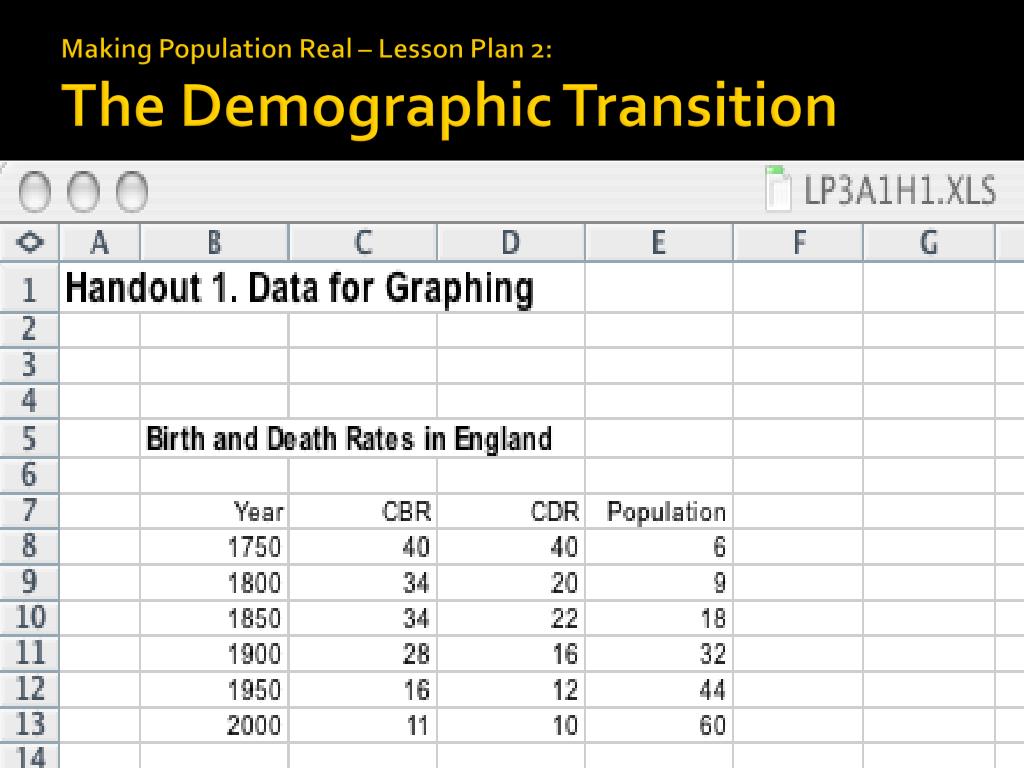Select row 12 header
The image size is (1024, 768).
pyautogui.click(x=29, y=689)
